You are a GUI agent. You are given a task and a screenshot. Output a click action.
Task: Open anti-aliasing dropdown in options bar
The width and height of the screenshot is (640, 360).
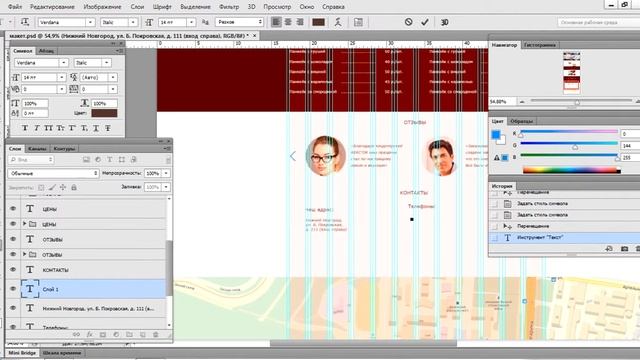(240, 22)
